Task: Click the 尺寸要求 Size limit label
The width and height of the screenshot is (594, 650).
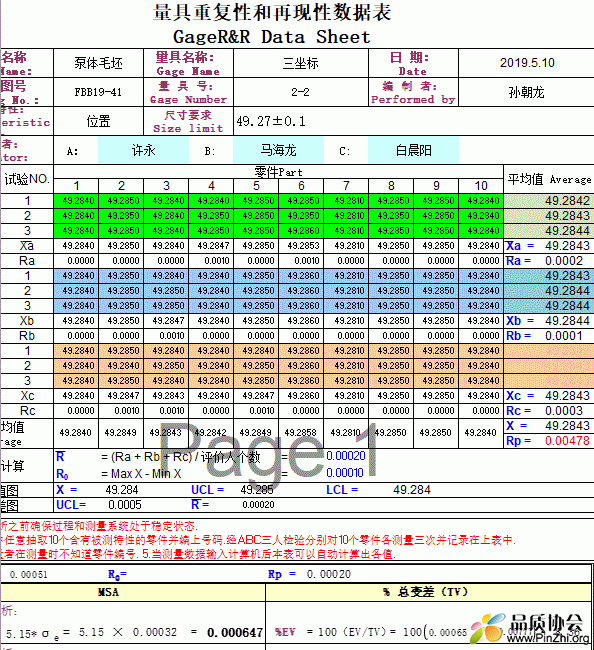Action: click(188, 121)
